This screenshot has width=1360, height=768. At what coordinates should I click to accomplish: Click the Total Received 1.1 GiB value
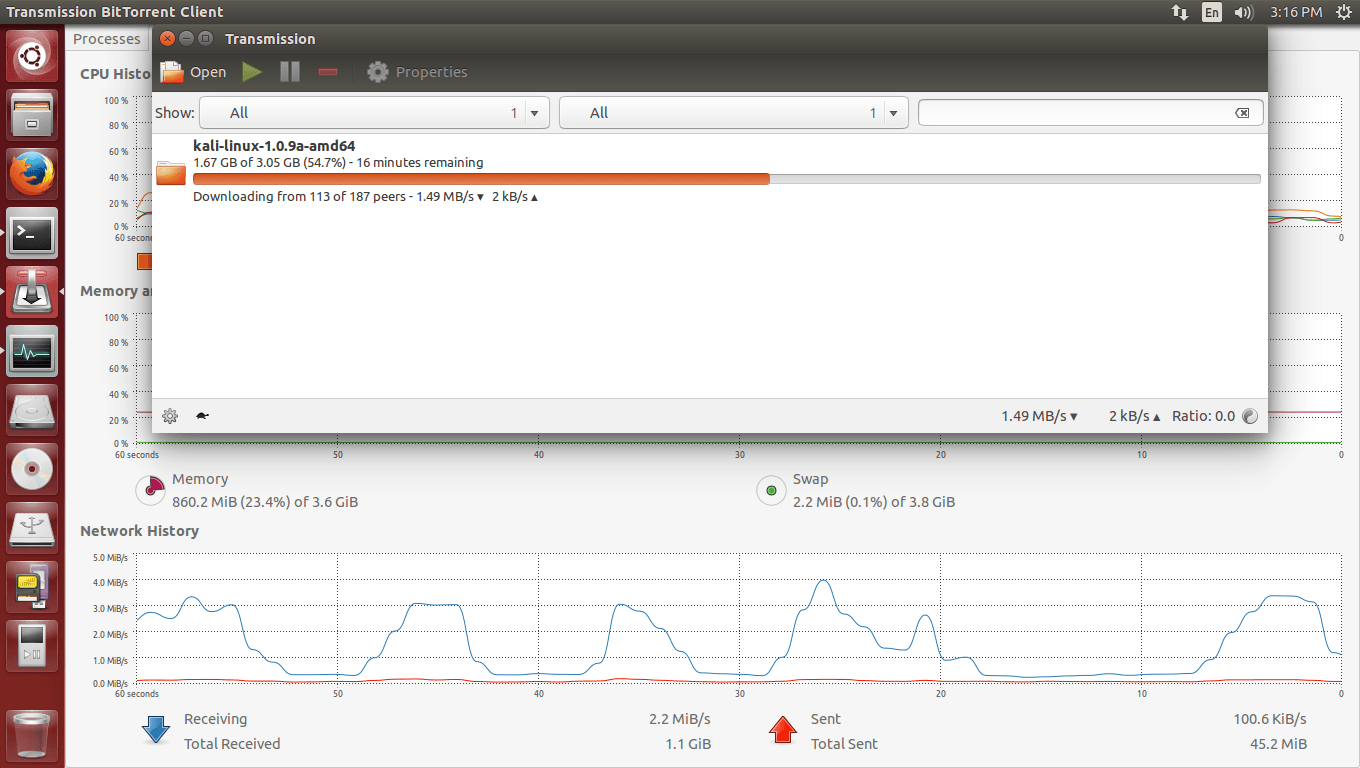pos(688,744)
